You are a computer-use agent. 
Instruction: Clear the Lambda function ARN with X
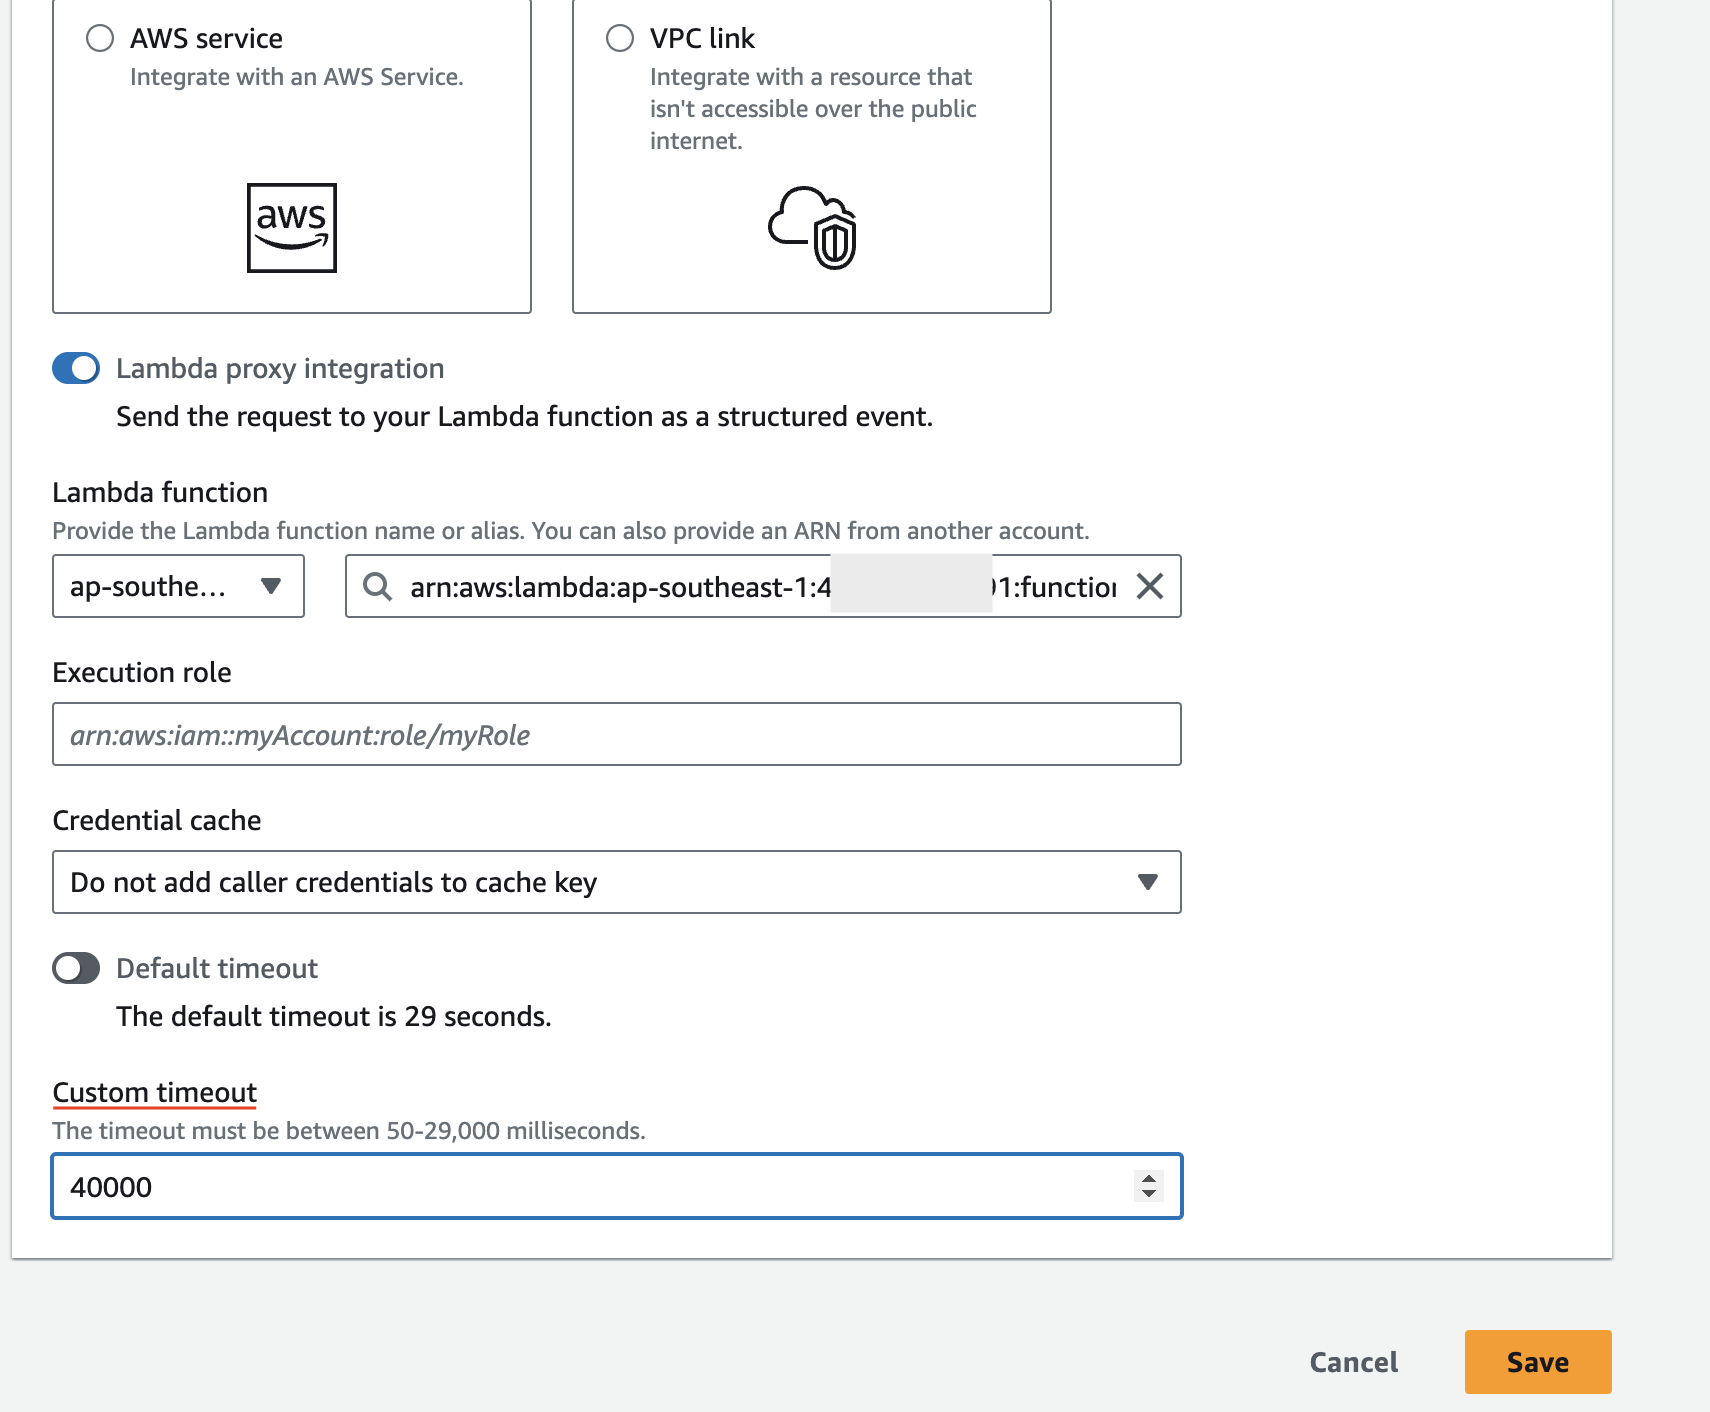[1150, 586]
